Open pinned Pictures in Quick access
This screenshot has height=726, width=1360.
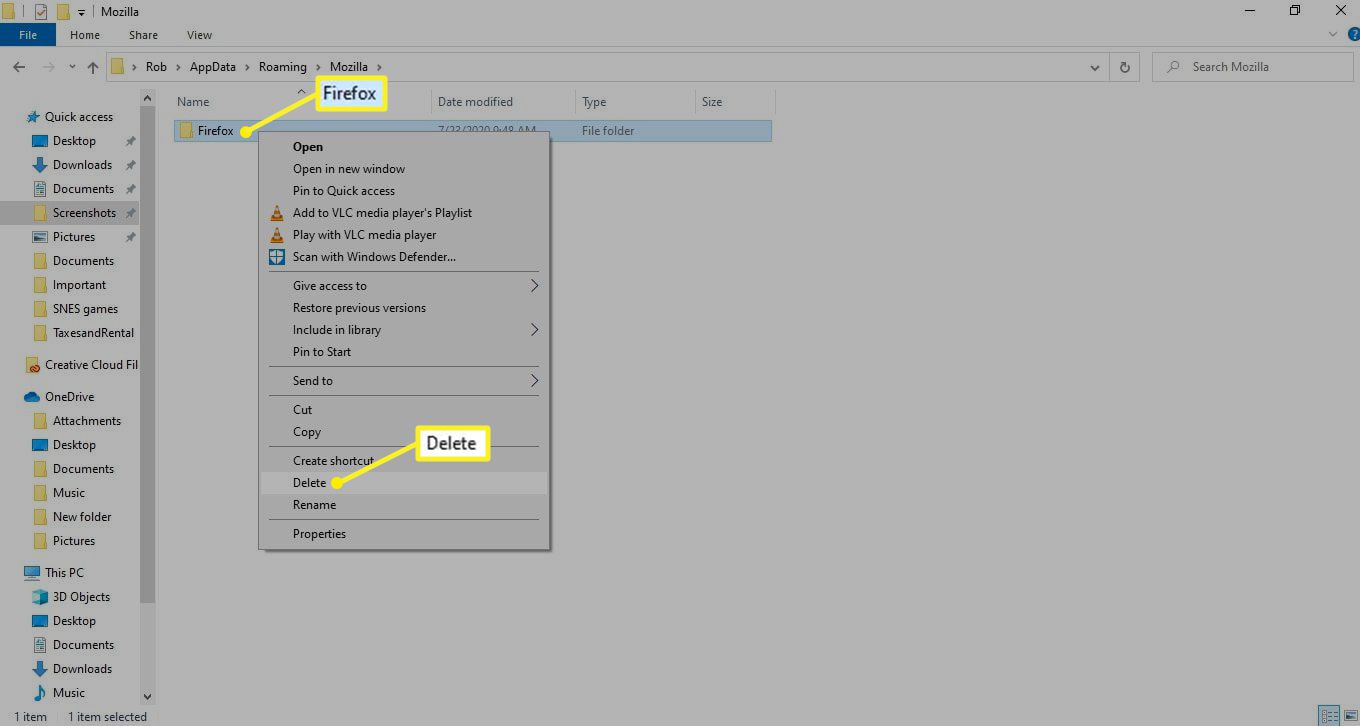[x=74, y=237]
